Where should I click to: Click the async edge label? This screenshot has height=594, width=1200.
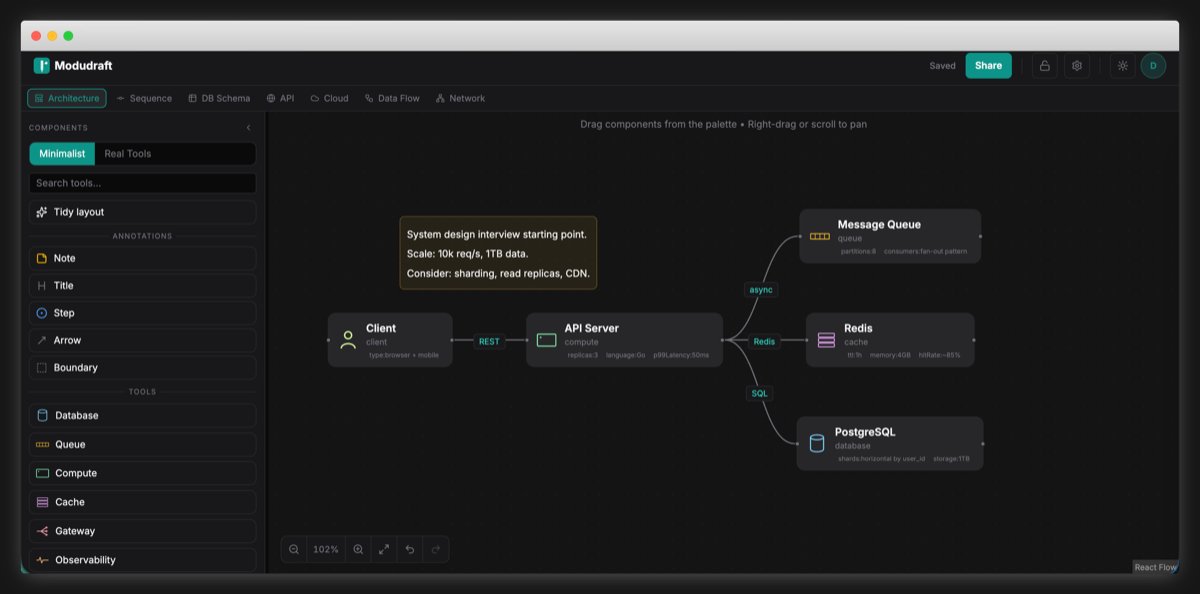[761, 289]
